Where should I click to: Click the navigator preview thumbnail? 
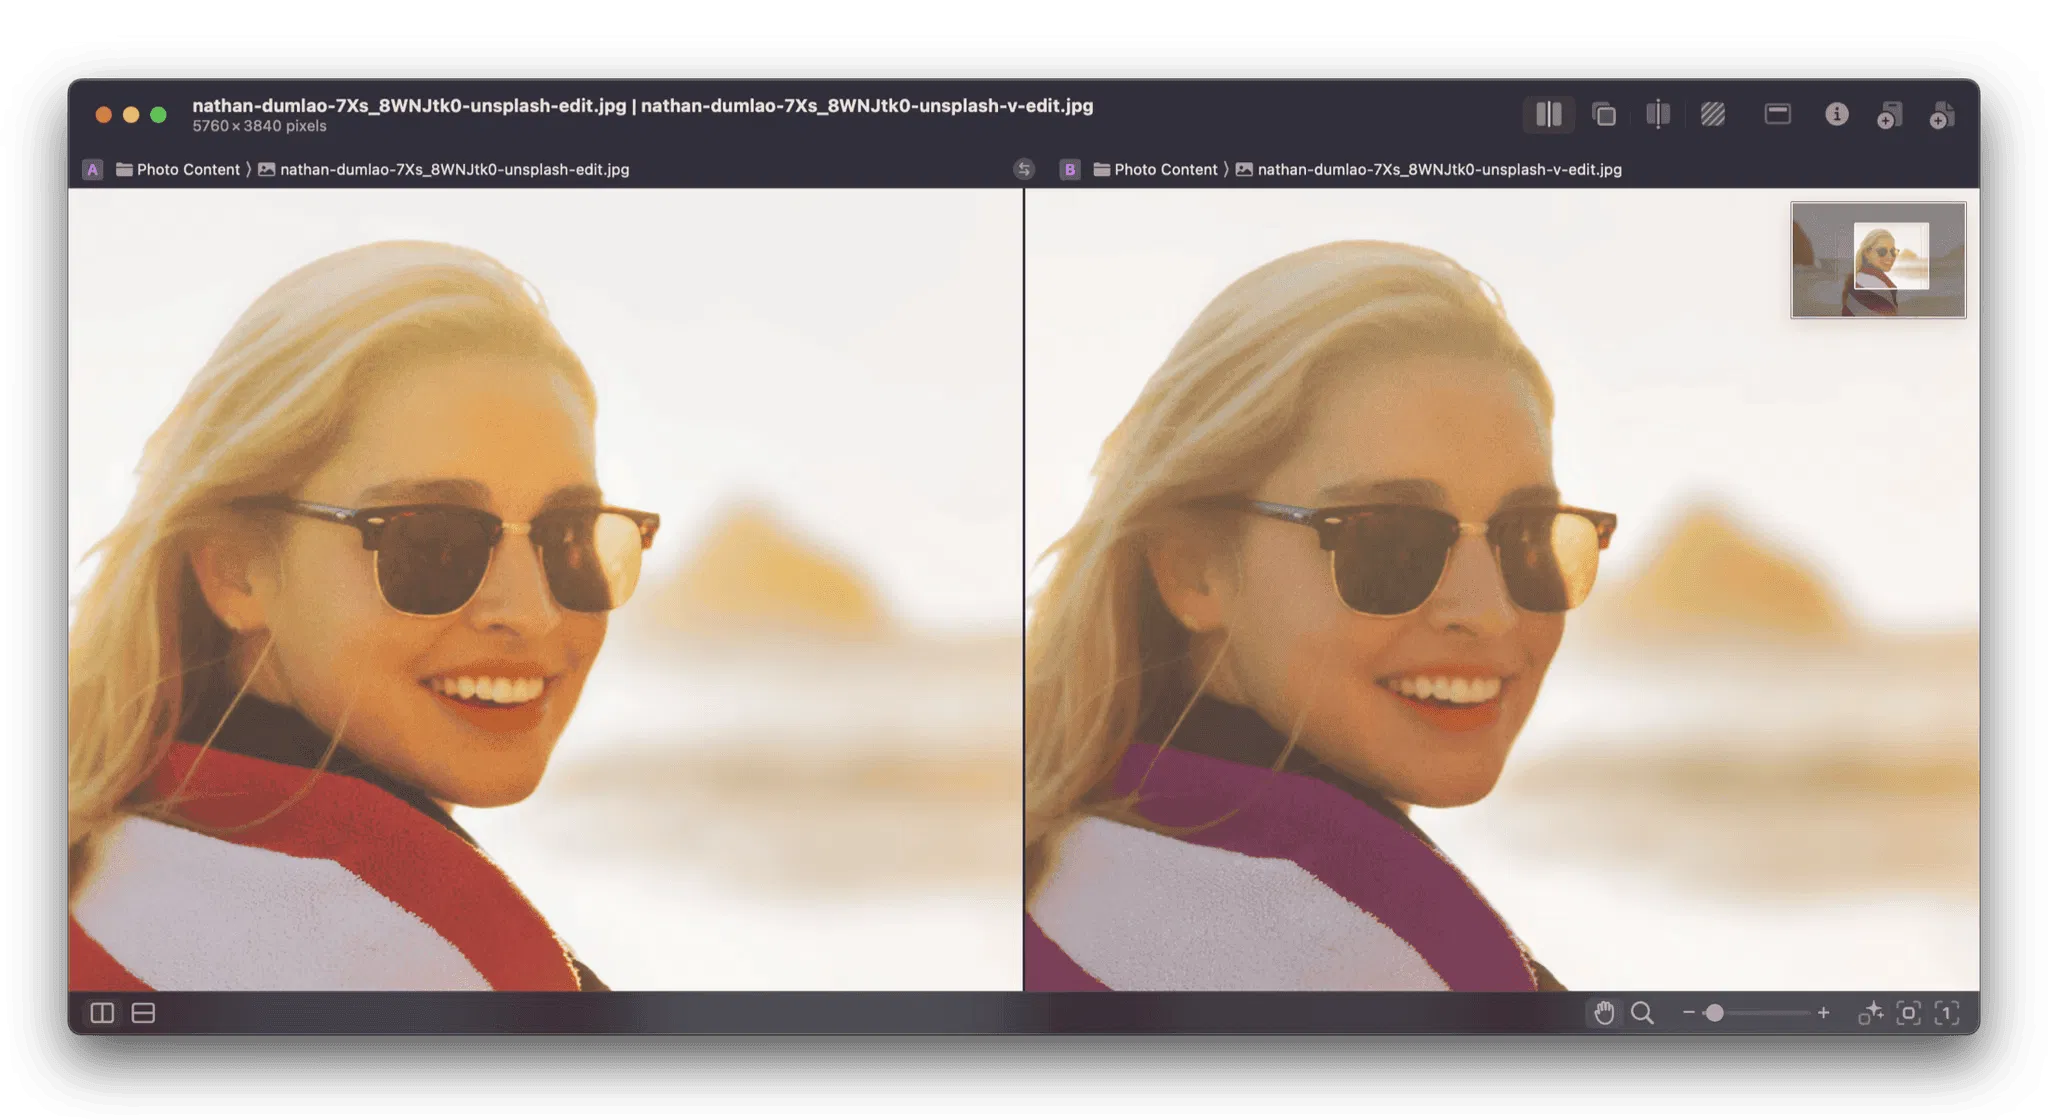coord(1877,260)
